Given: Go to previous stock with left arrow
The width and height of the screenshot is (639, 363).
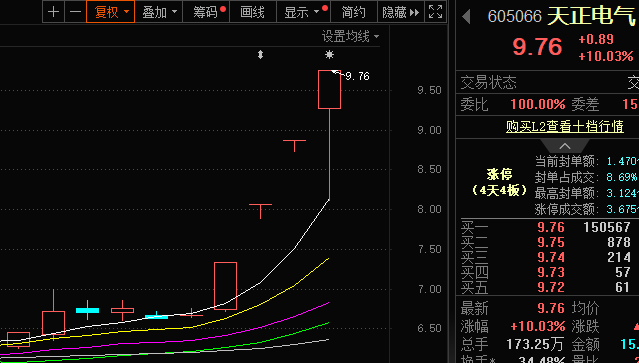Looking at the screenshot, I should (x=467, y=17).
